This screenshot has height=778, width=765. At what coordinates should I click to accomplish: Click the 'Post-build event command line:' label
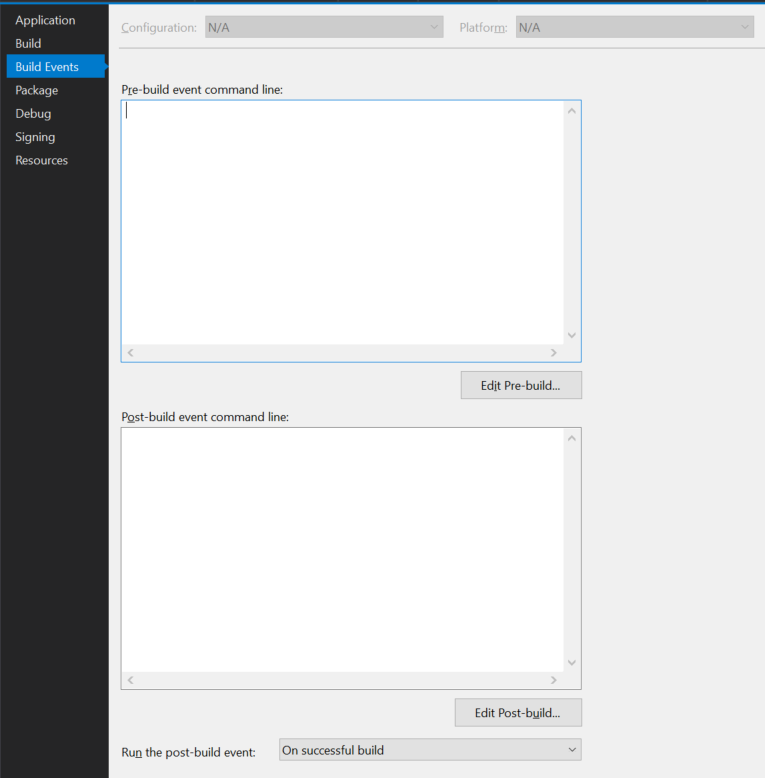pos(205,417)
